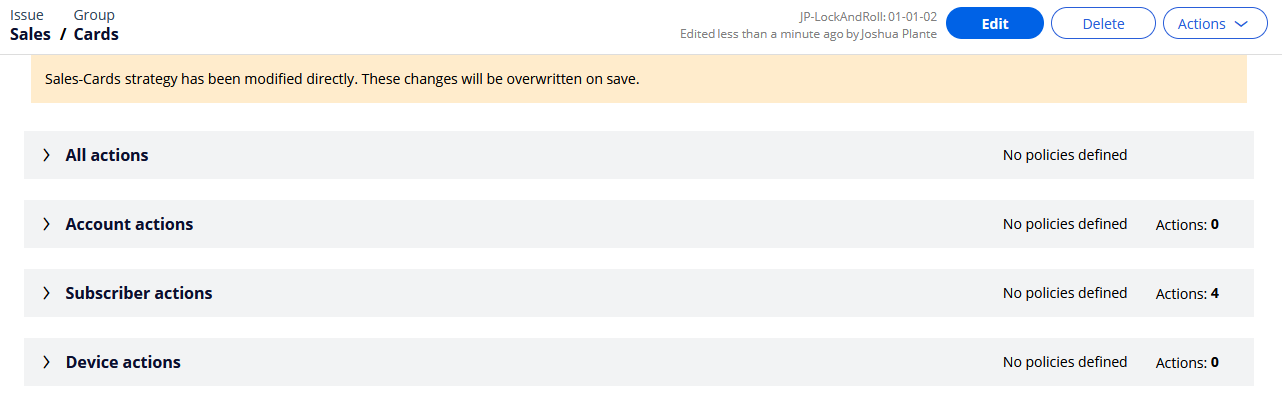This screenshot has width=1282, height=414.
Task: Select the 'Subscriber actions' section title
Action: (x=139, y=293)
